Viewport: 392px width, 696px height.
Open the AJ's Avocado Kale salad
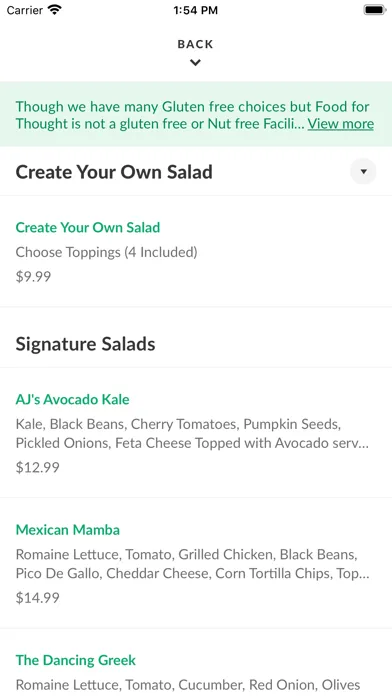point(196,433)
